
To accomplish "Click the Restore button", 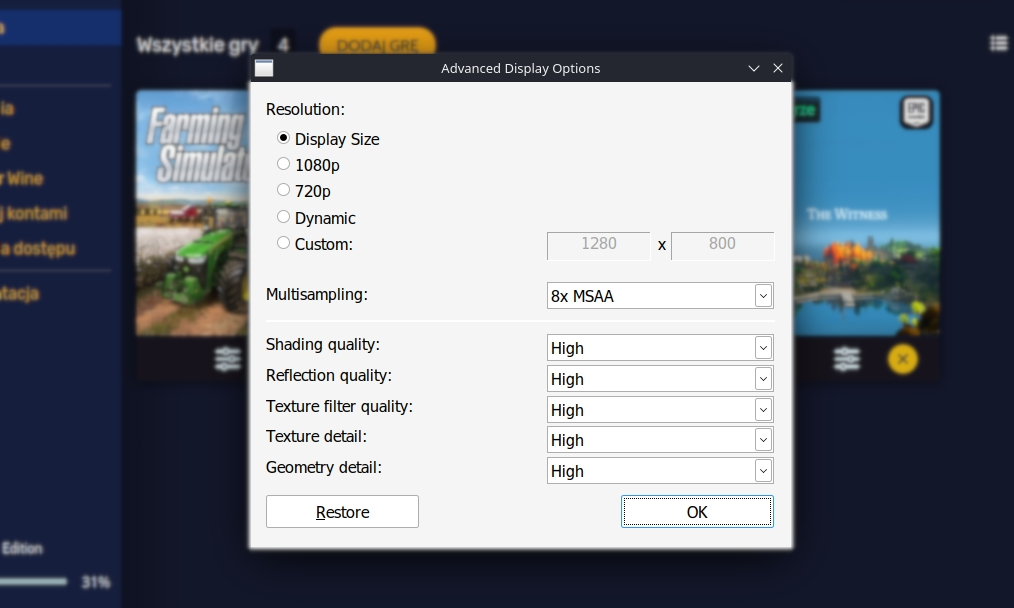I will 342,511.
